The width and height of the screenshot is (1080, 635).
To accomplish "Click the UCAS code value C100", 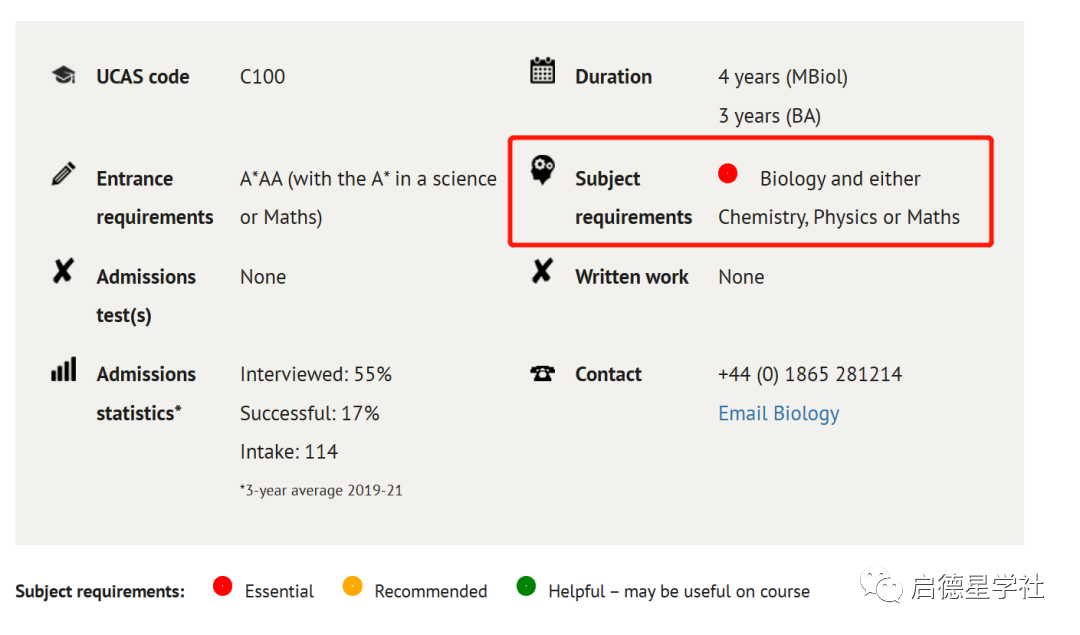I will [x=262, y=76].
